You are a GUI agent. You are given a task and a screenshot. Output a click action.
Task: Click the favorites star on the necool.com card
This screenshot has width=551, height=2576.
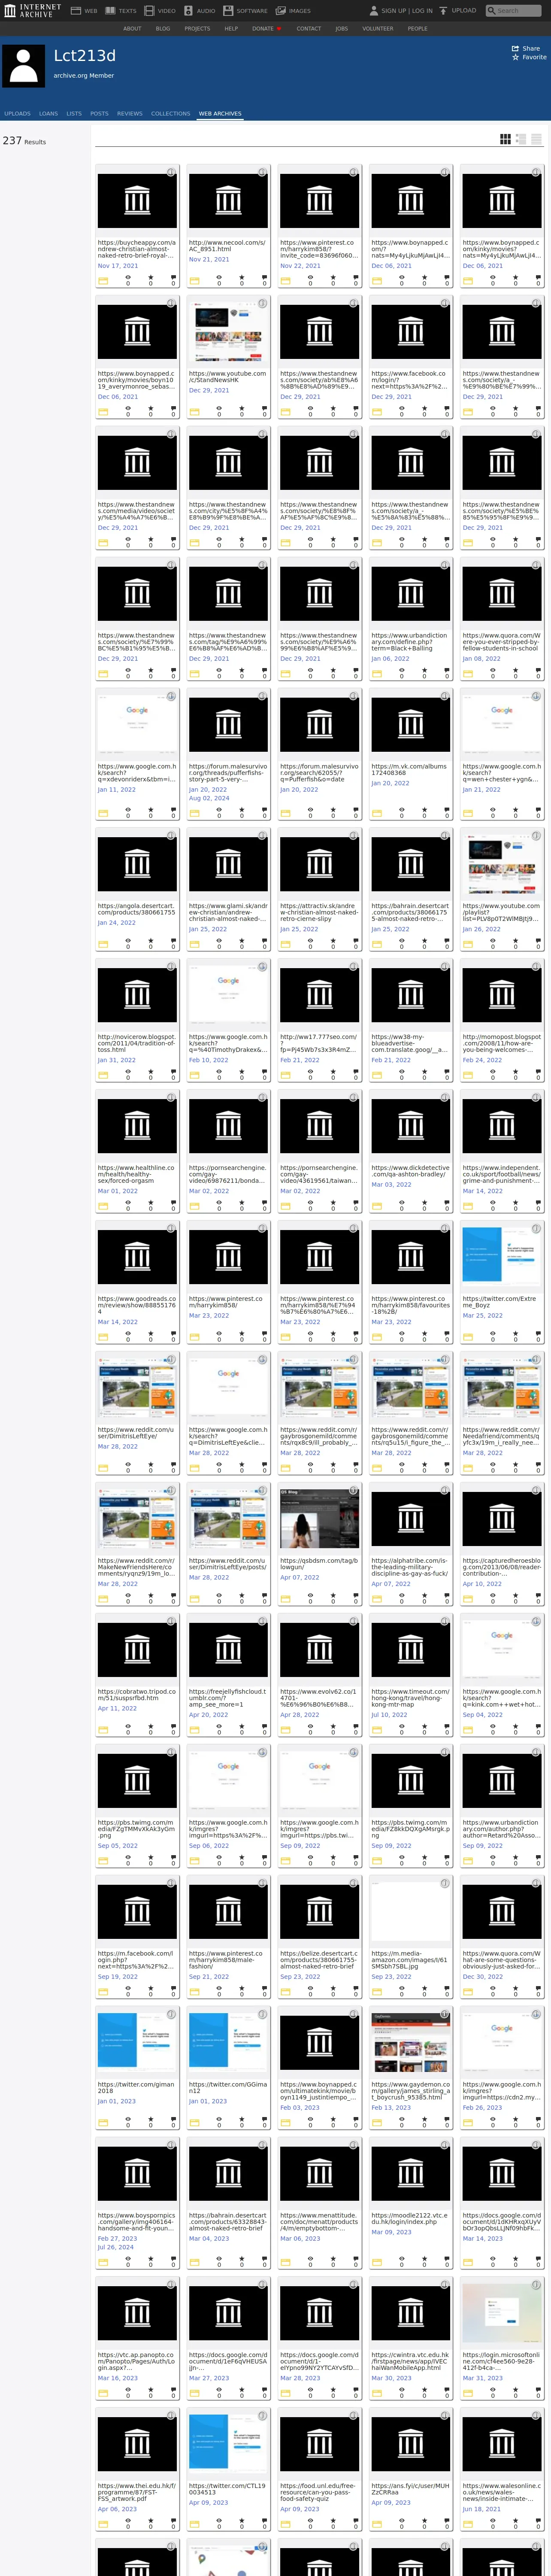tap(241, 279)
